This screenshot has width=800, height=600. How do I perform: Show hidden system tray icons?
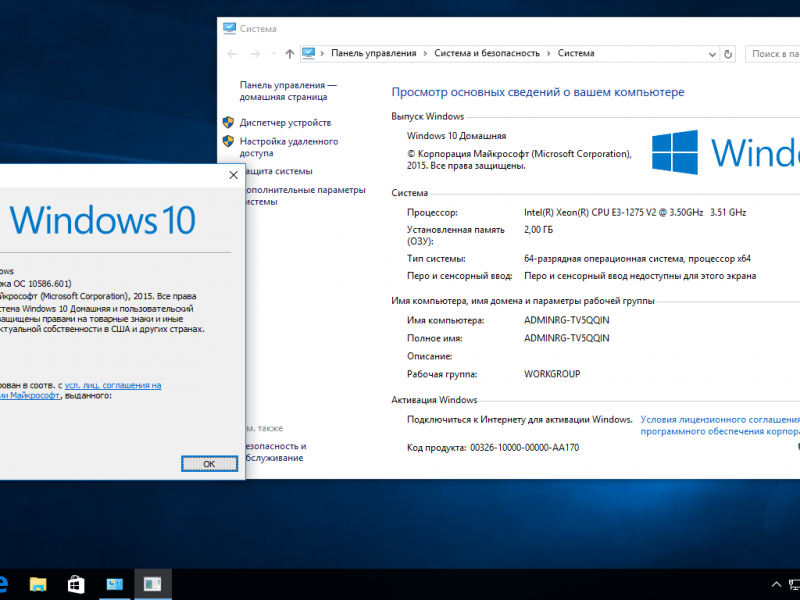click(776, 585)
